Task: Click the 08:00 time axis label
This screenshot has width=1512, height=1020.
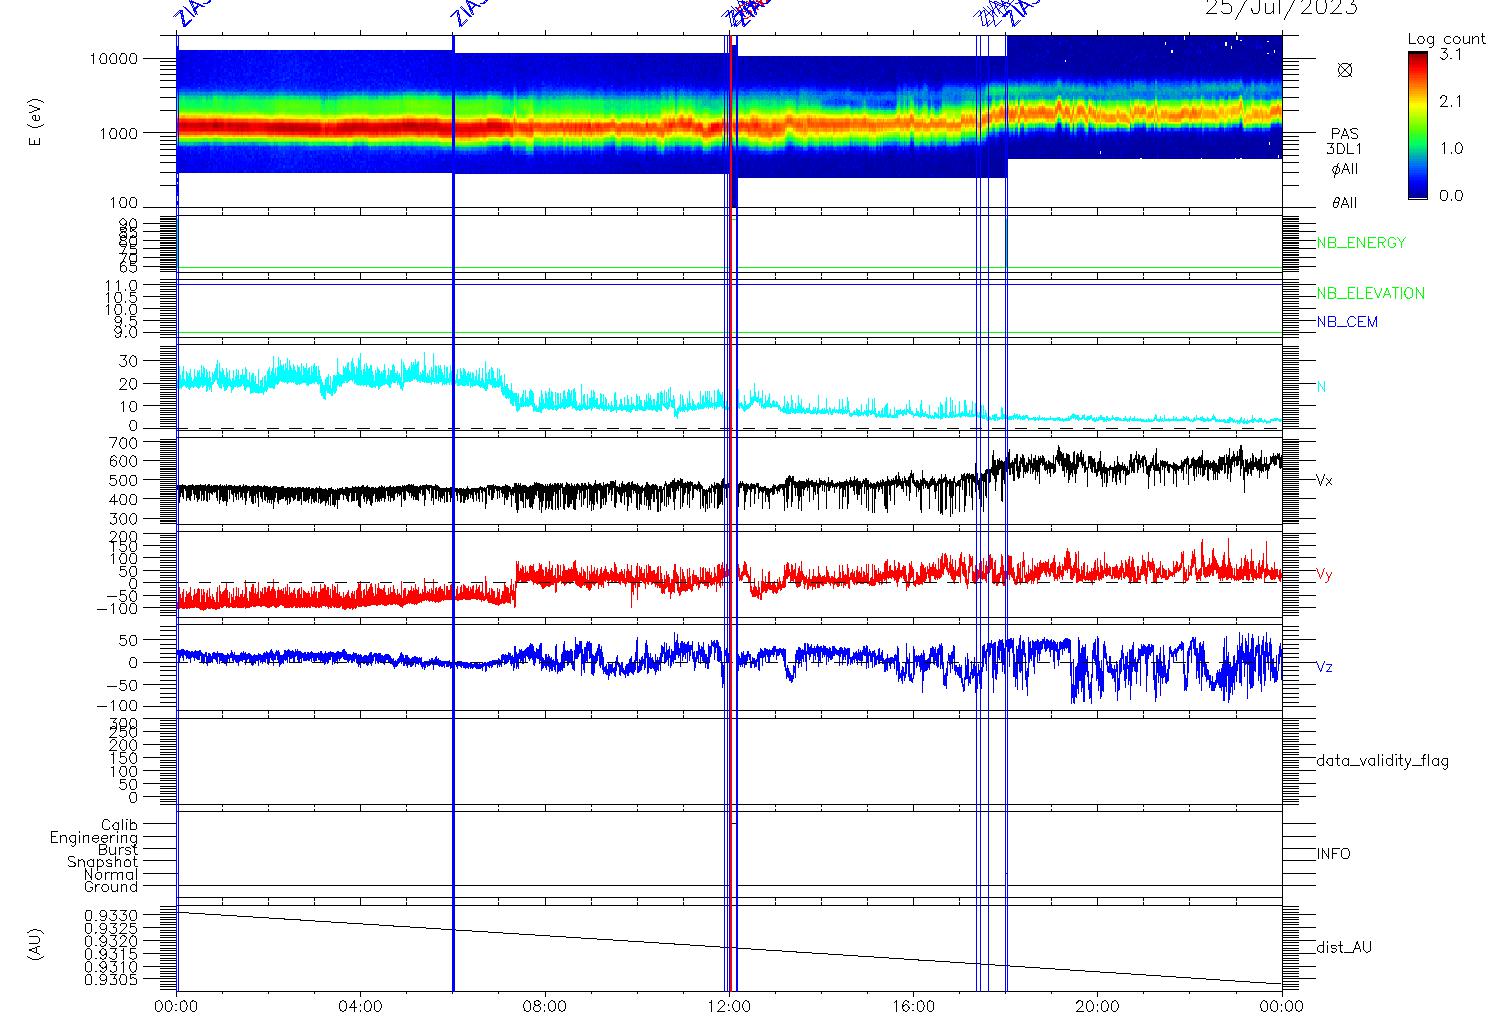Action: point(545,1006)
